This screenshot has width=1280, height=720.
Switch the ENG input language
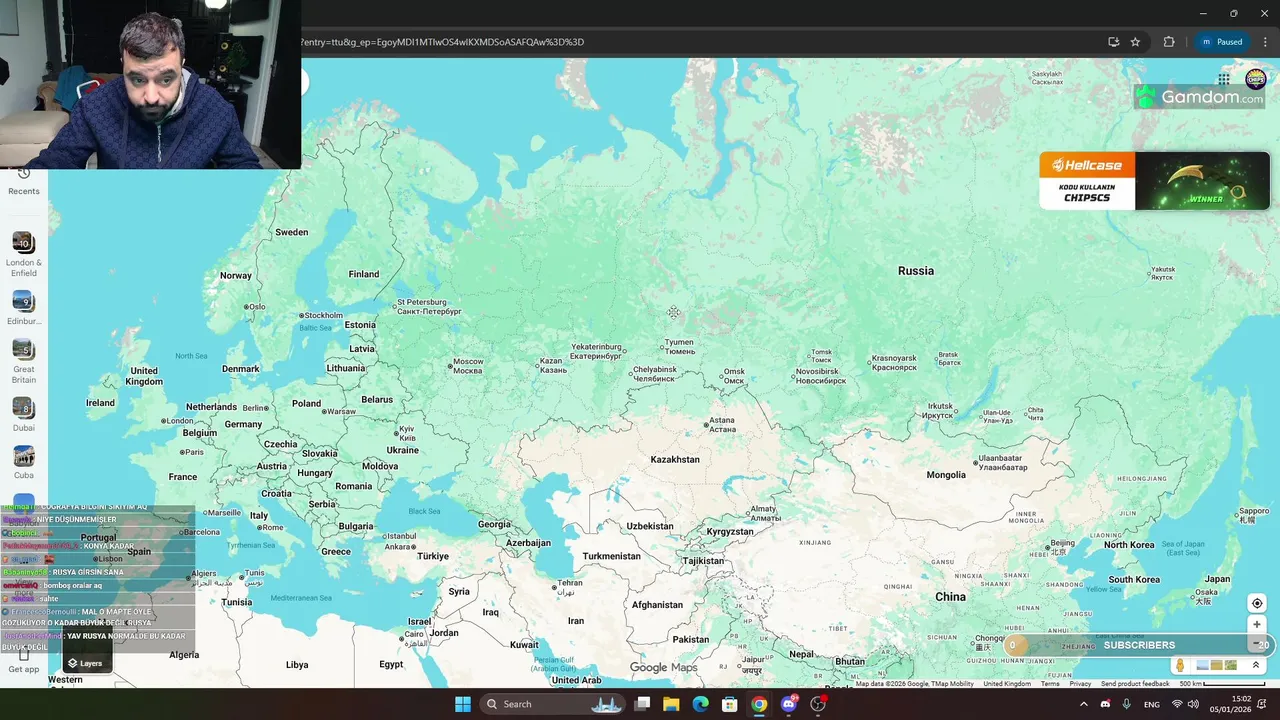(x=1152, y=704)
